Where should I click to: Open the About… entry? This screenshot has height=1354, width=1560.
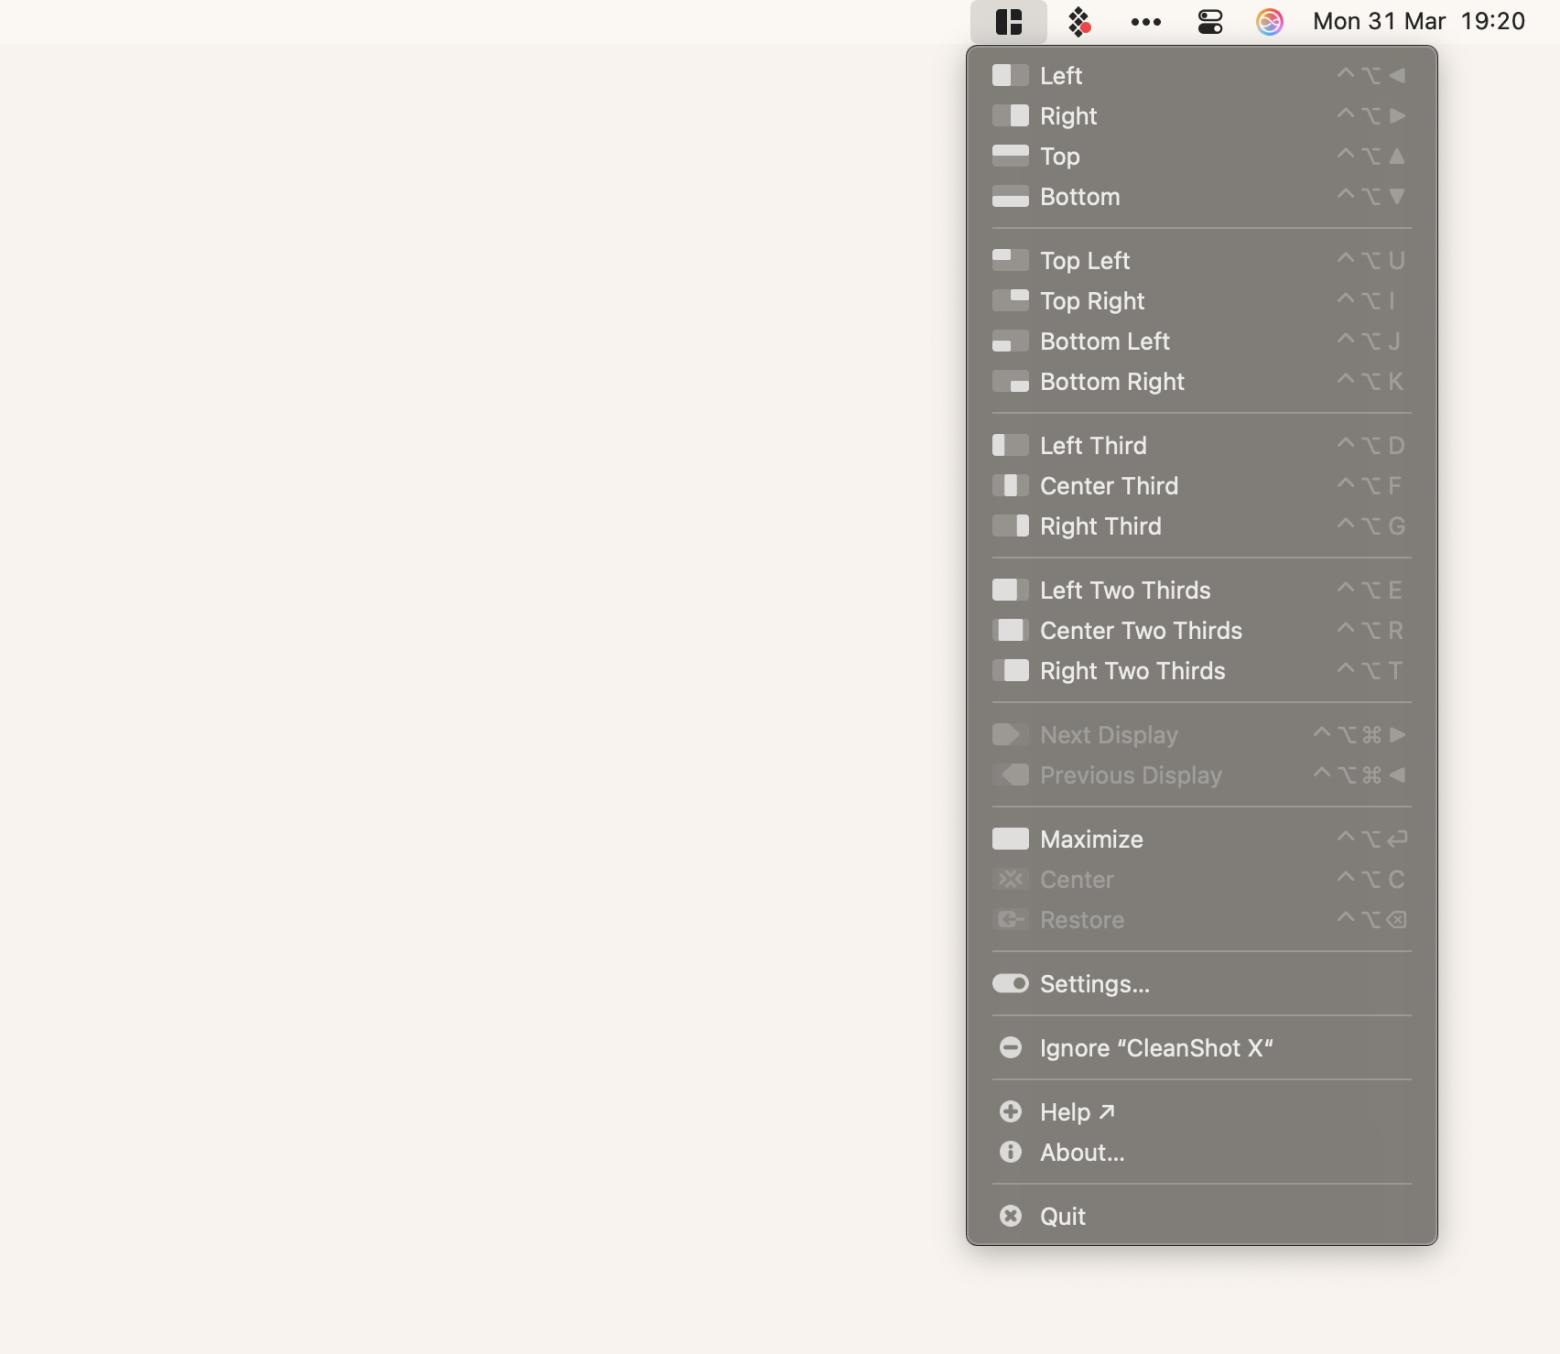coord(1082,1153)
